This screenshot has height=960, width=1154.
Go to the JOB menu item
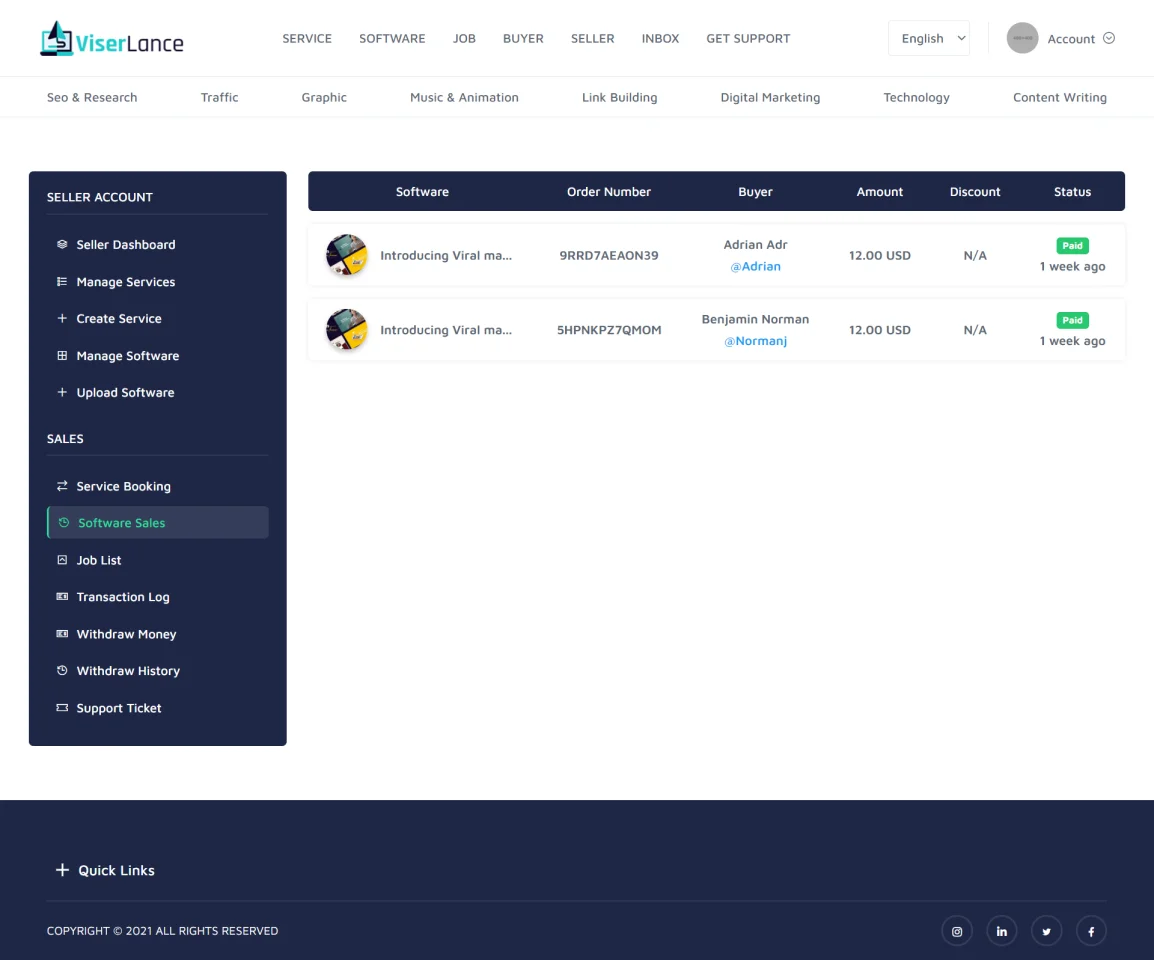point(464,38)
